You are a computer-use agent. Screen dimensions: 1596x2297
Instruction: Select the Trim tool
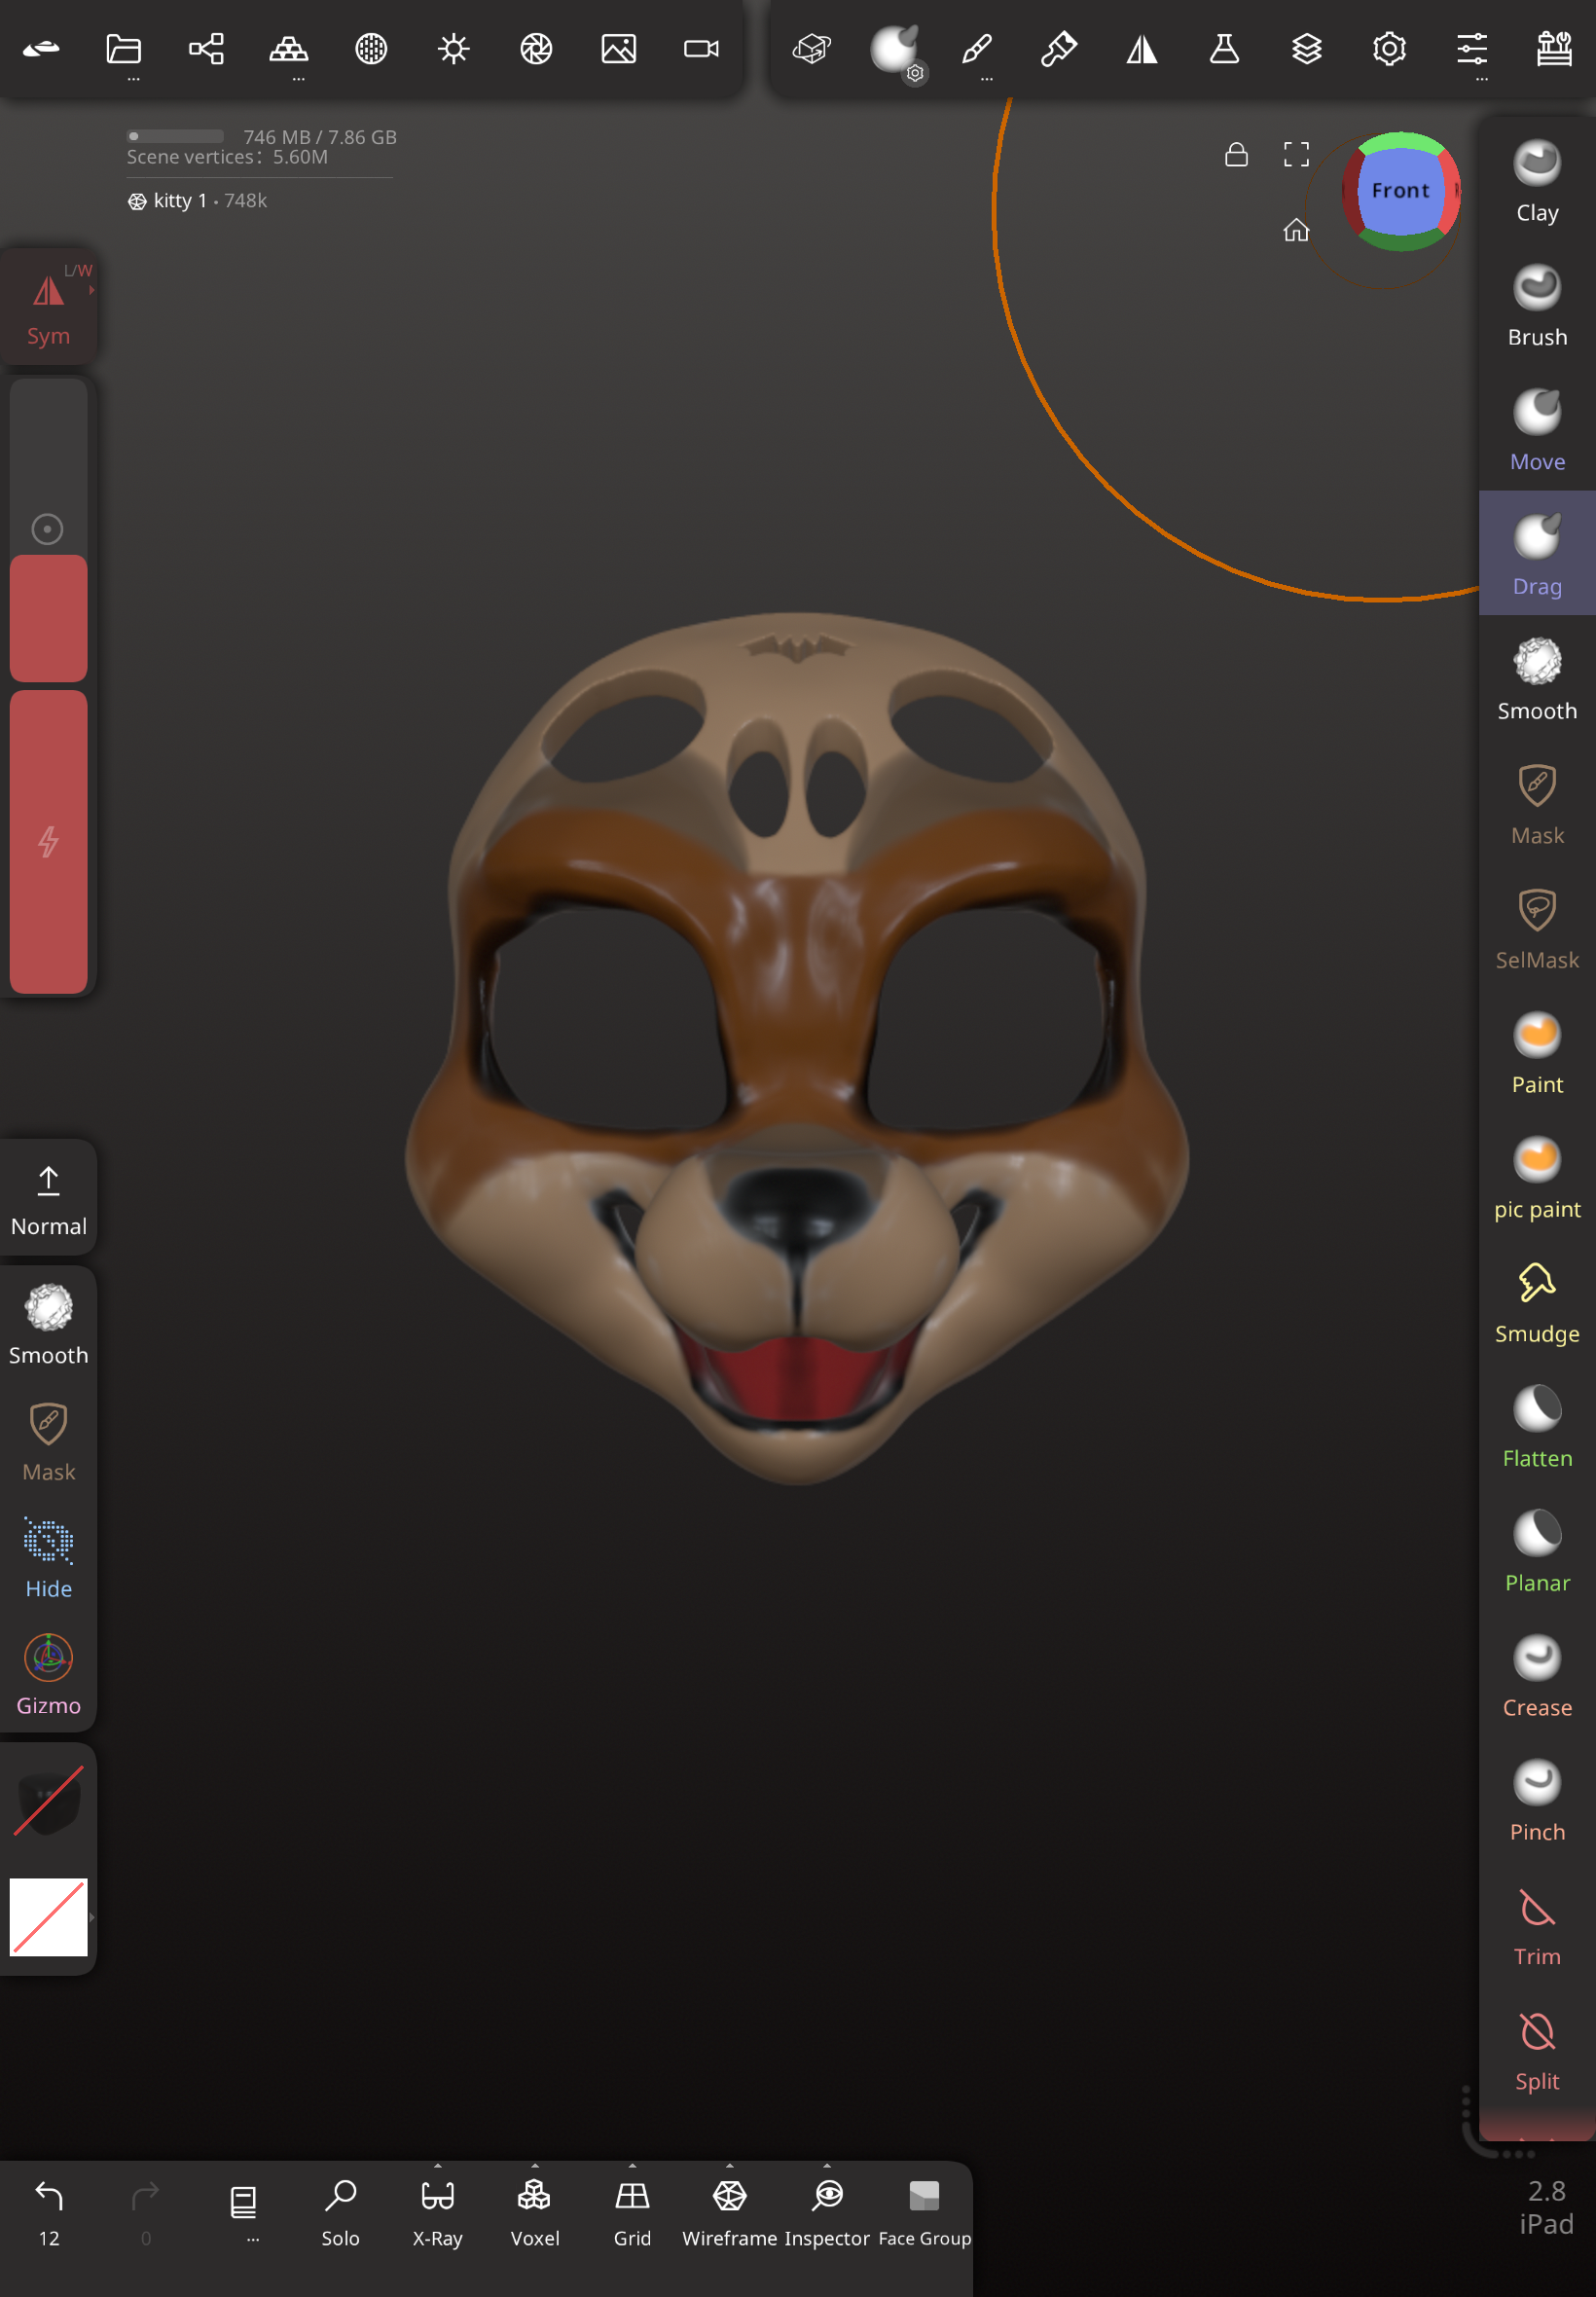click(1536, 1926)
